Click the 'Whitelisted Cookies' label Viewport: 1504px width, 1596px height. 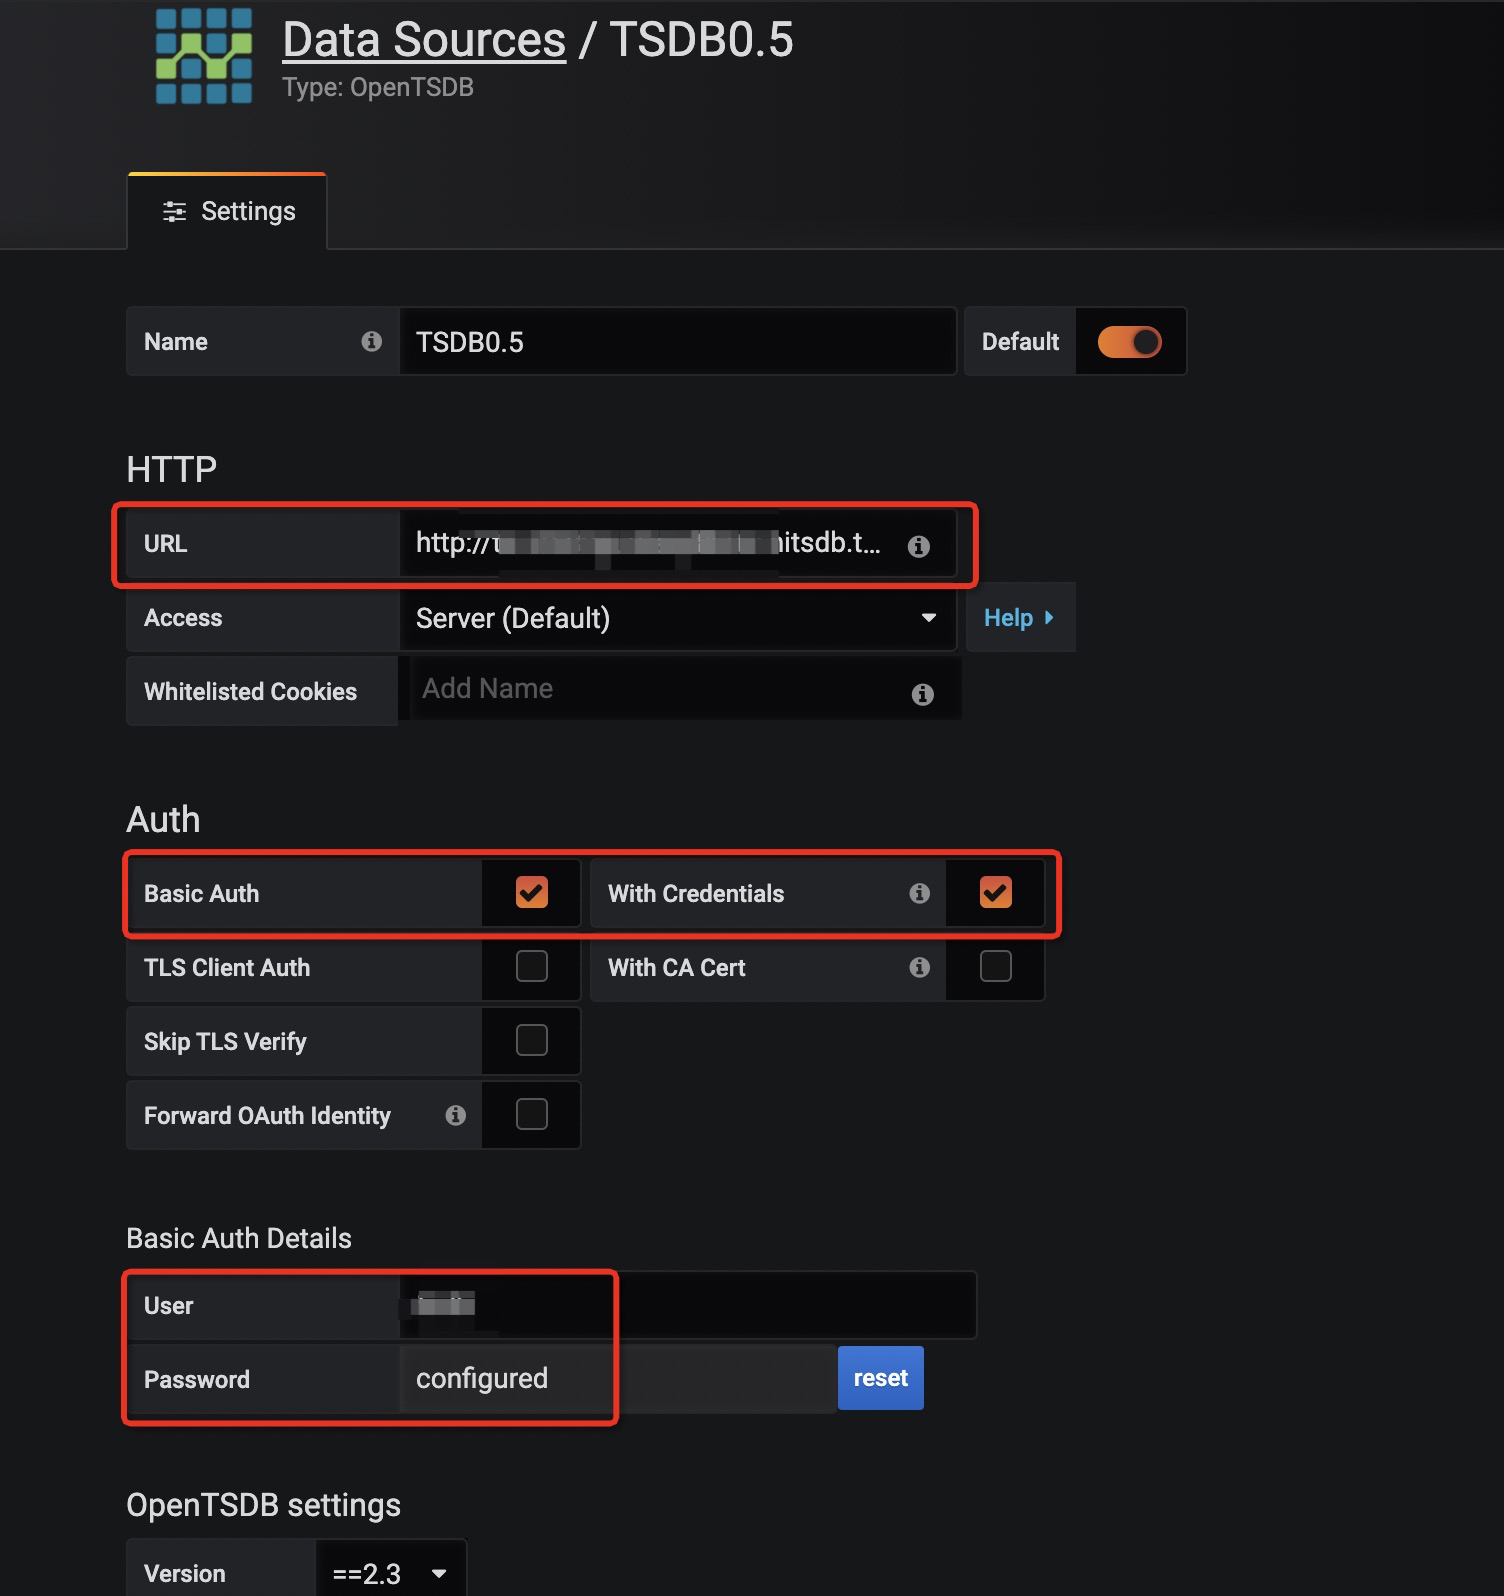(x=250, y=692)
